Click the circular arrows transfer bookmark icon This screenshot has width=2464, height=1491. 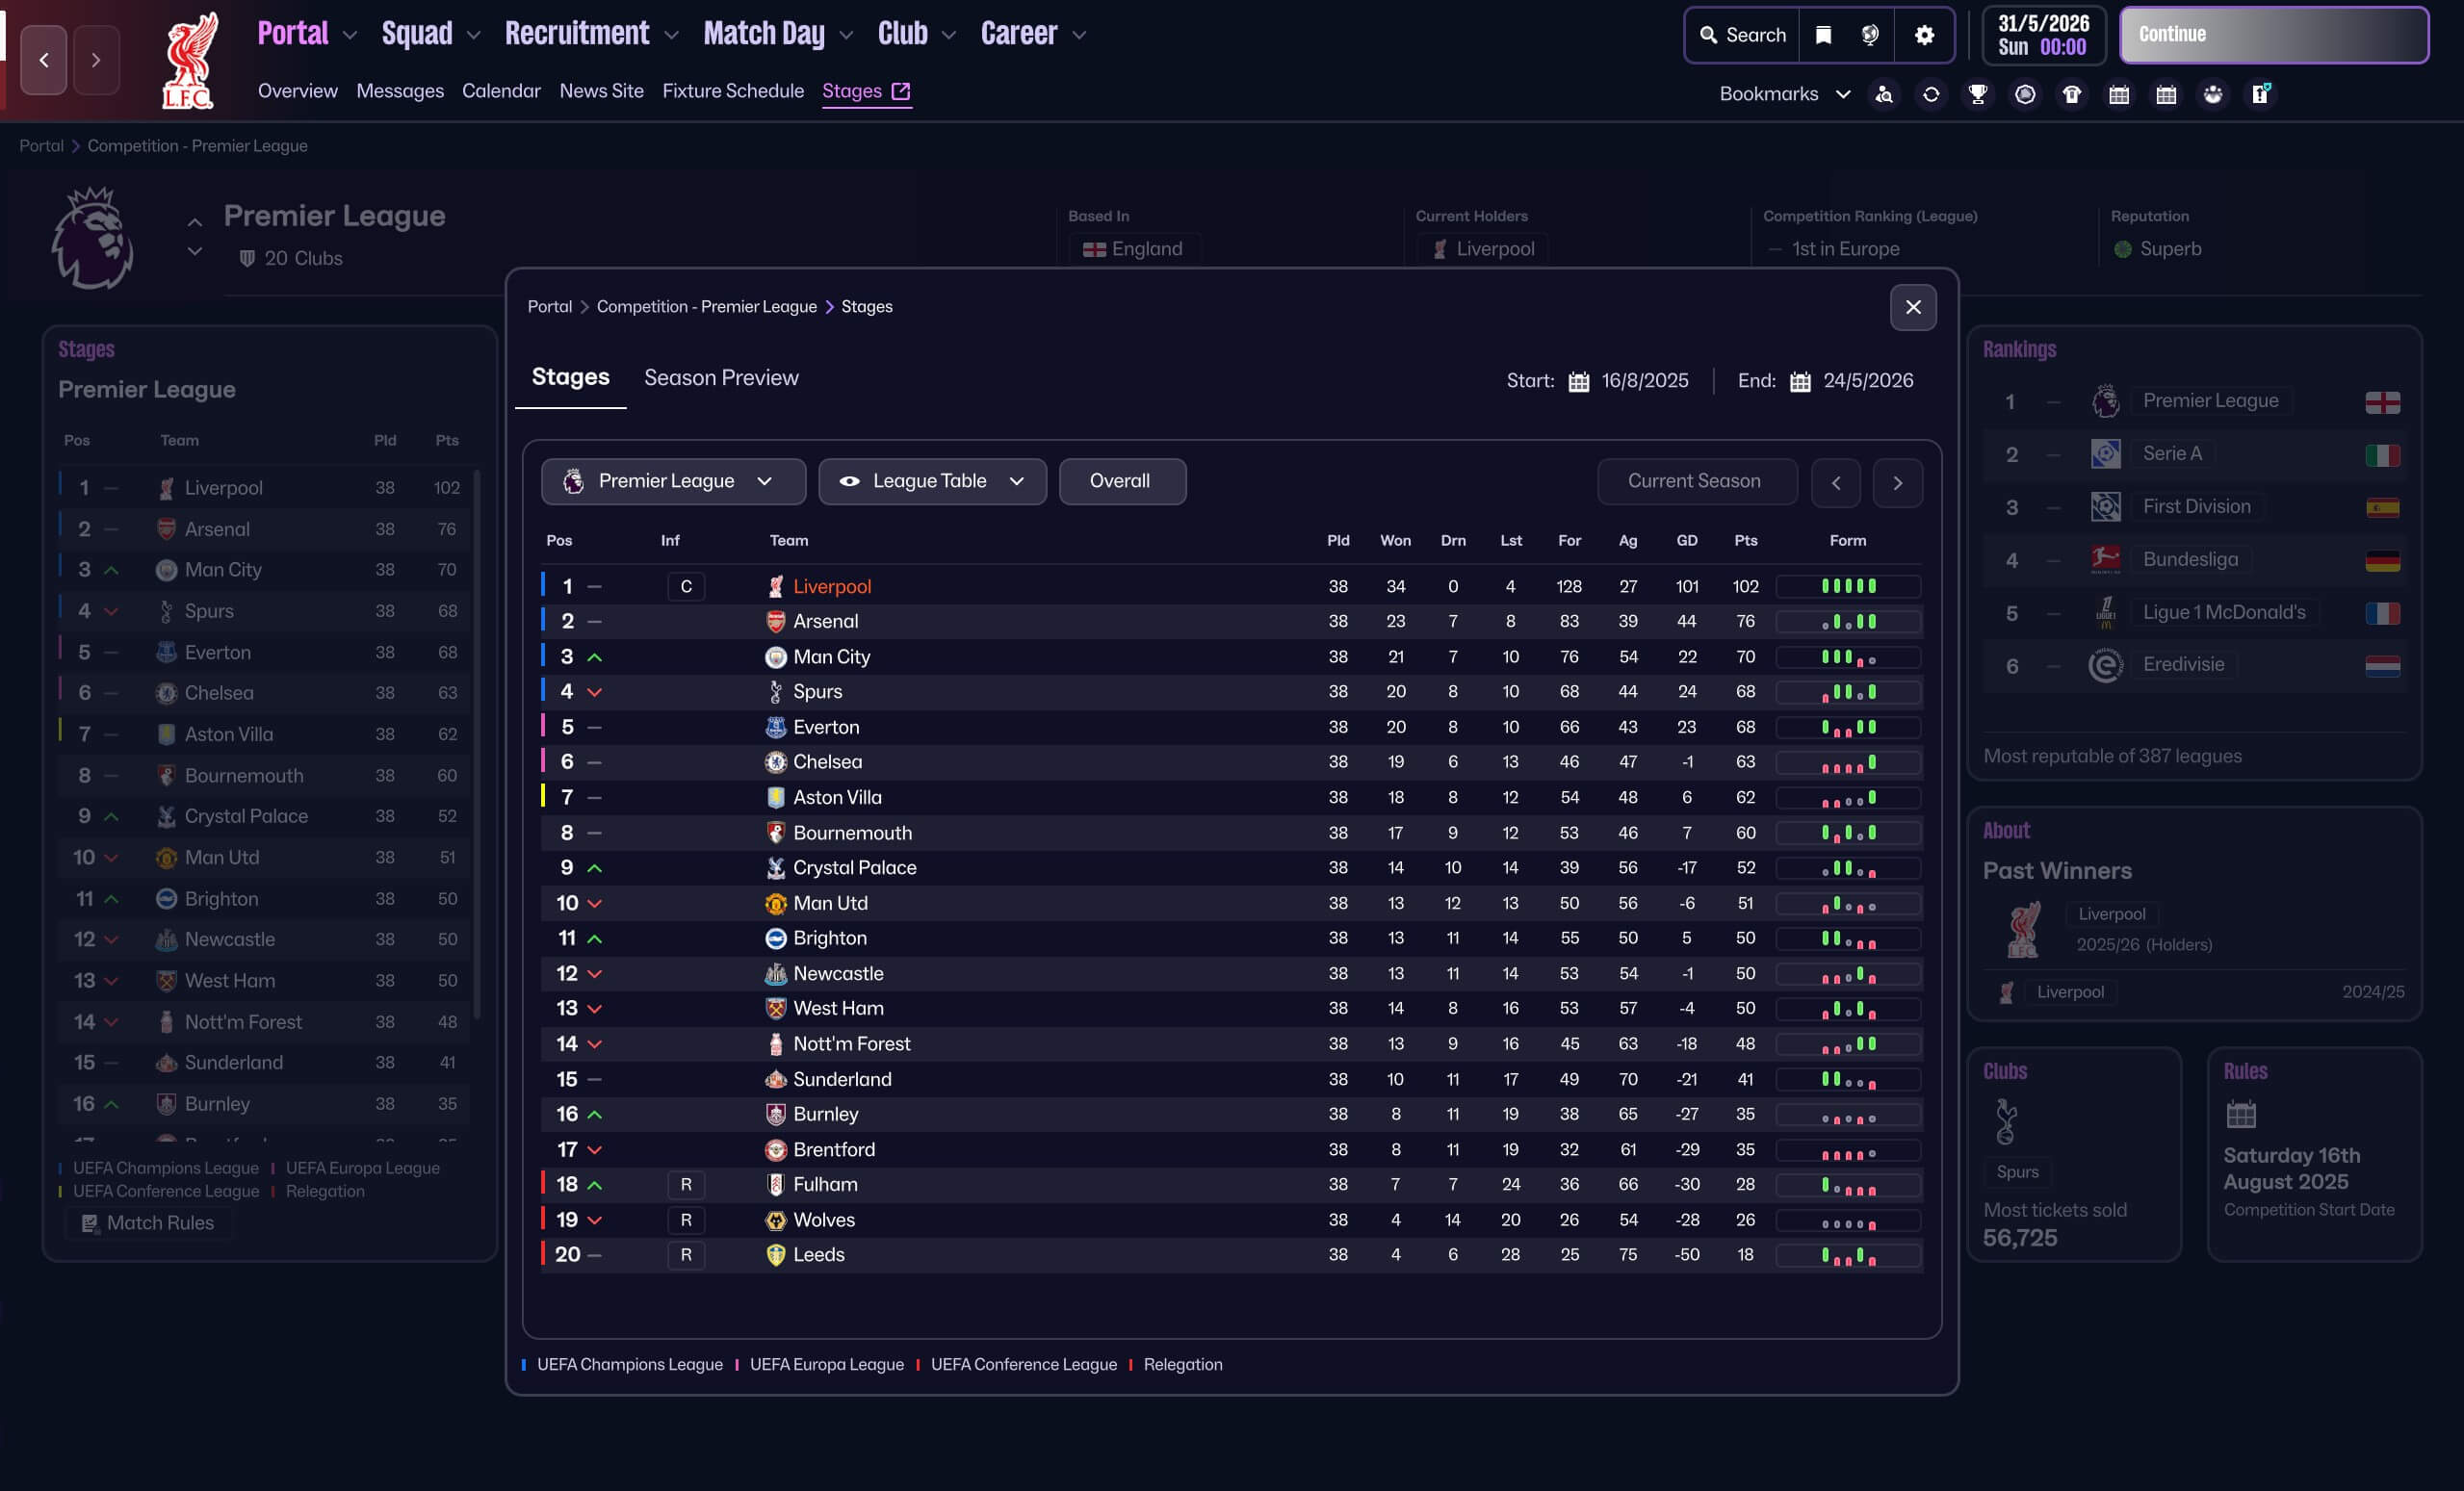pos(1931,94)
